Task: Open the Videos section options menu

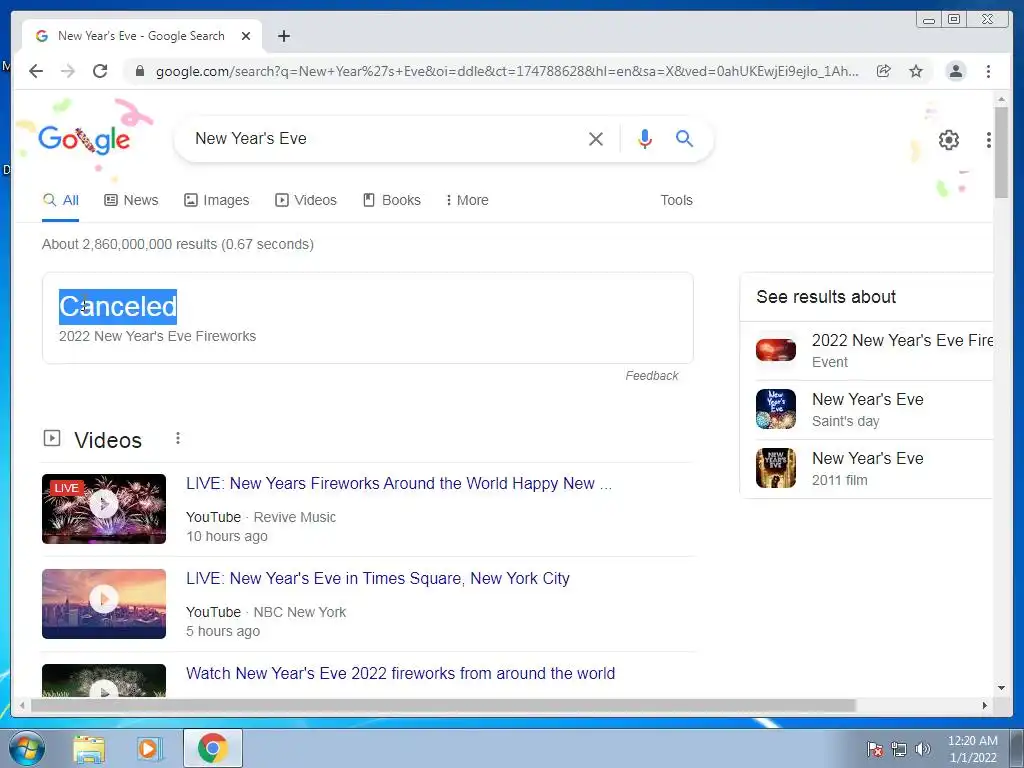Action: pos(178,438)
